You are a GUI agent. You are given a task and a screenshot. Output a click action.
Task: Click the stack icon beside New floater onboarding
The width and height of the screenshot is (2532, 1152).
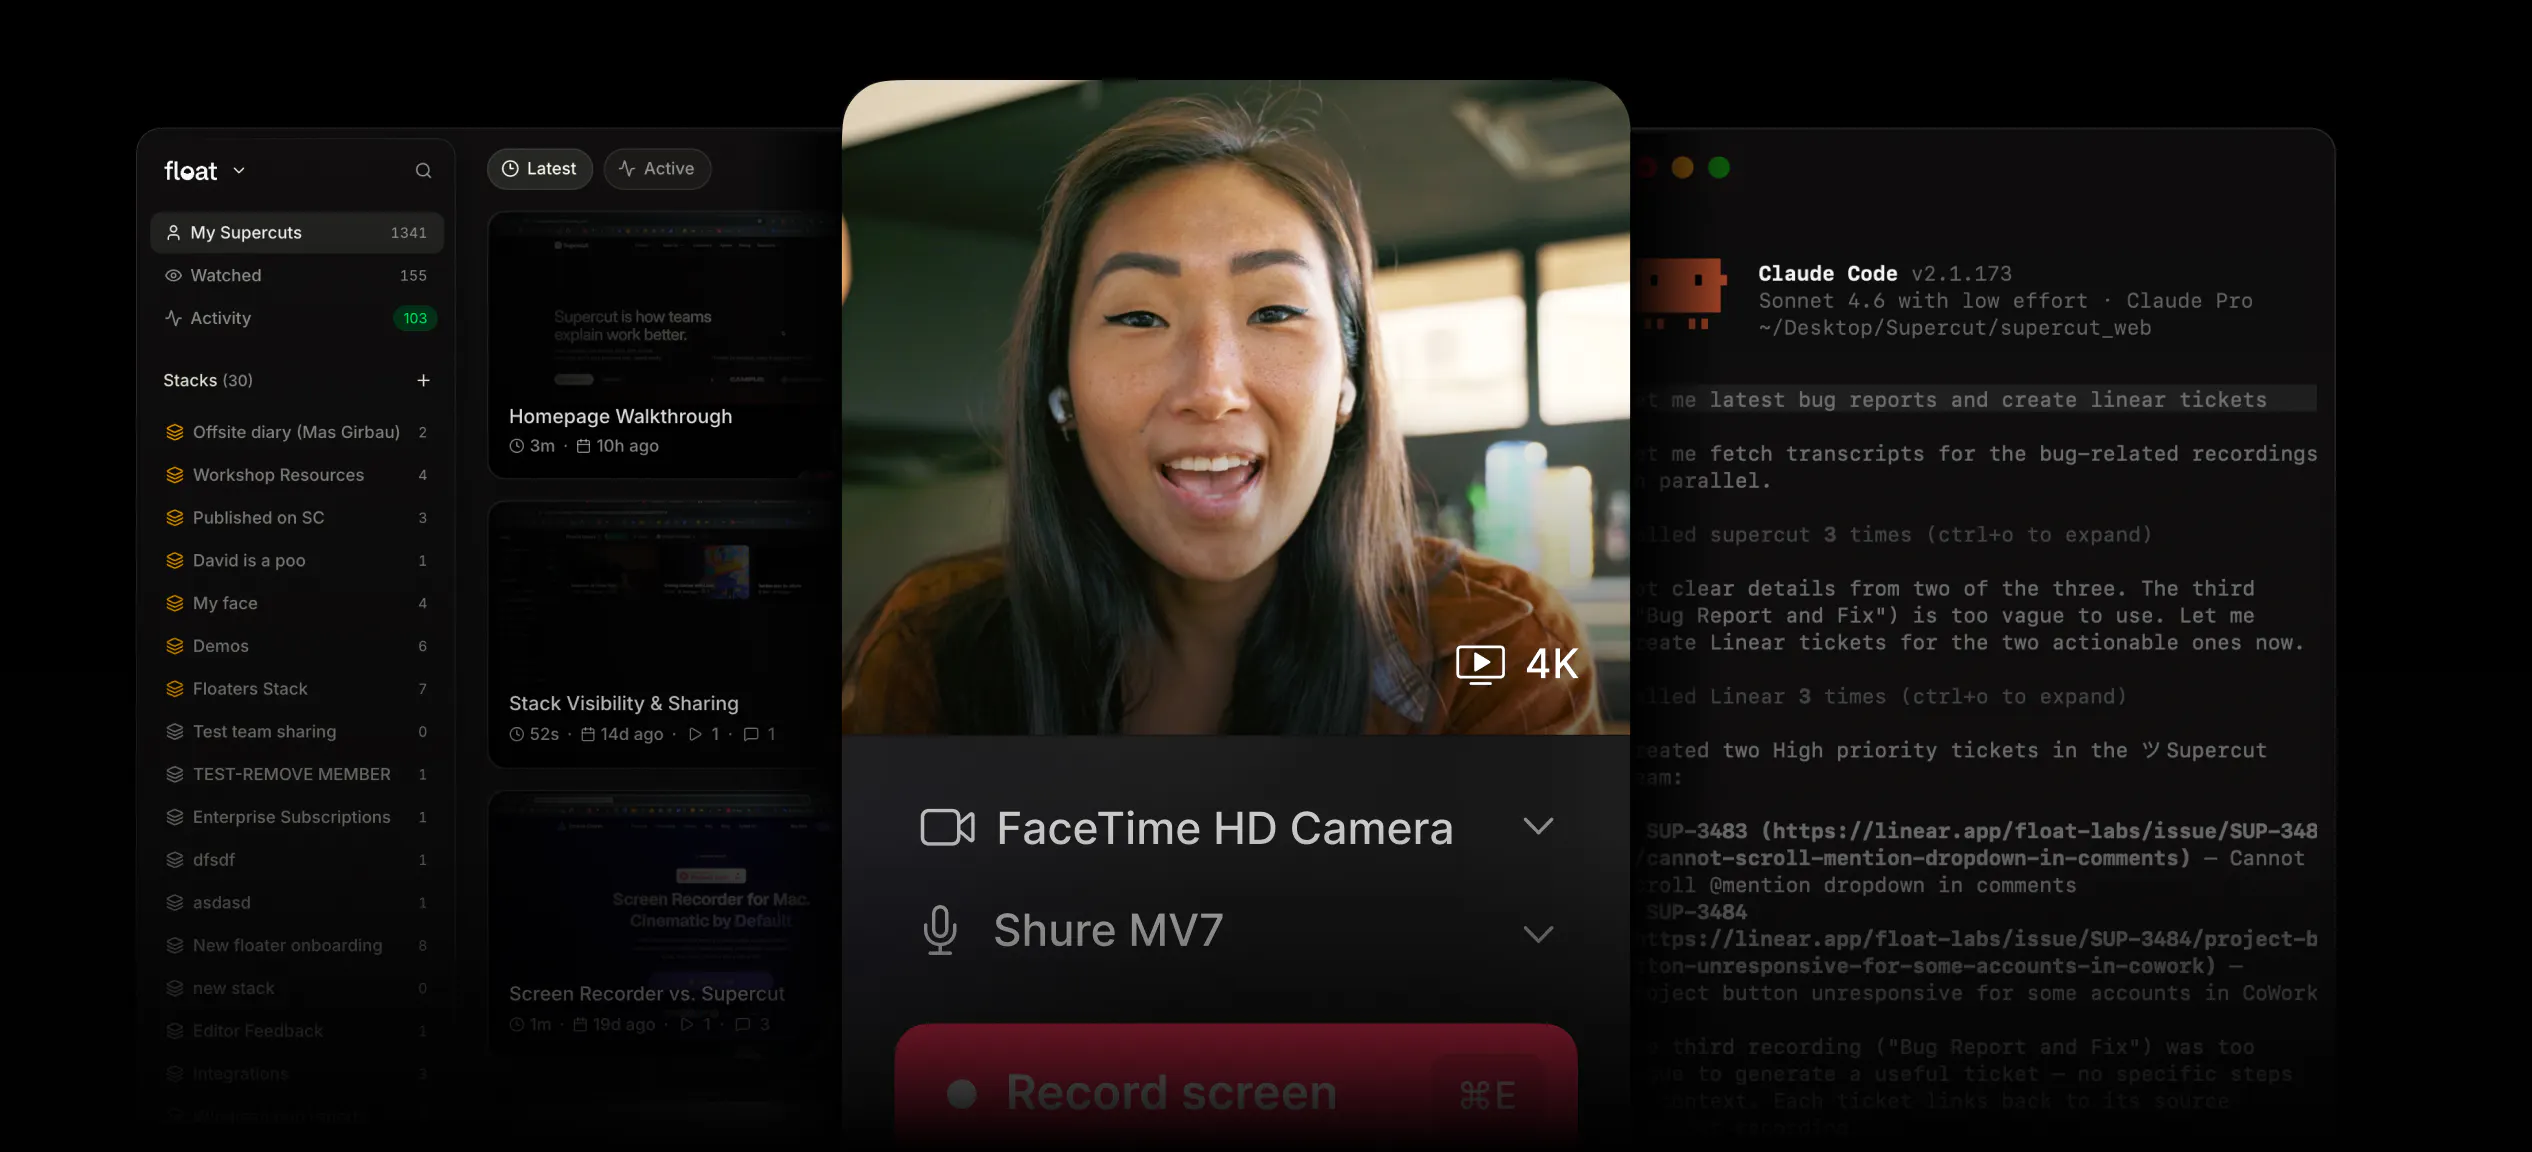click(x=175, y=945)
